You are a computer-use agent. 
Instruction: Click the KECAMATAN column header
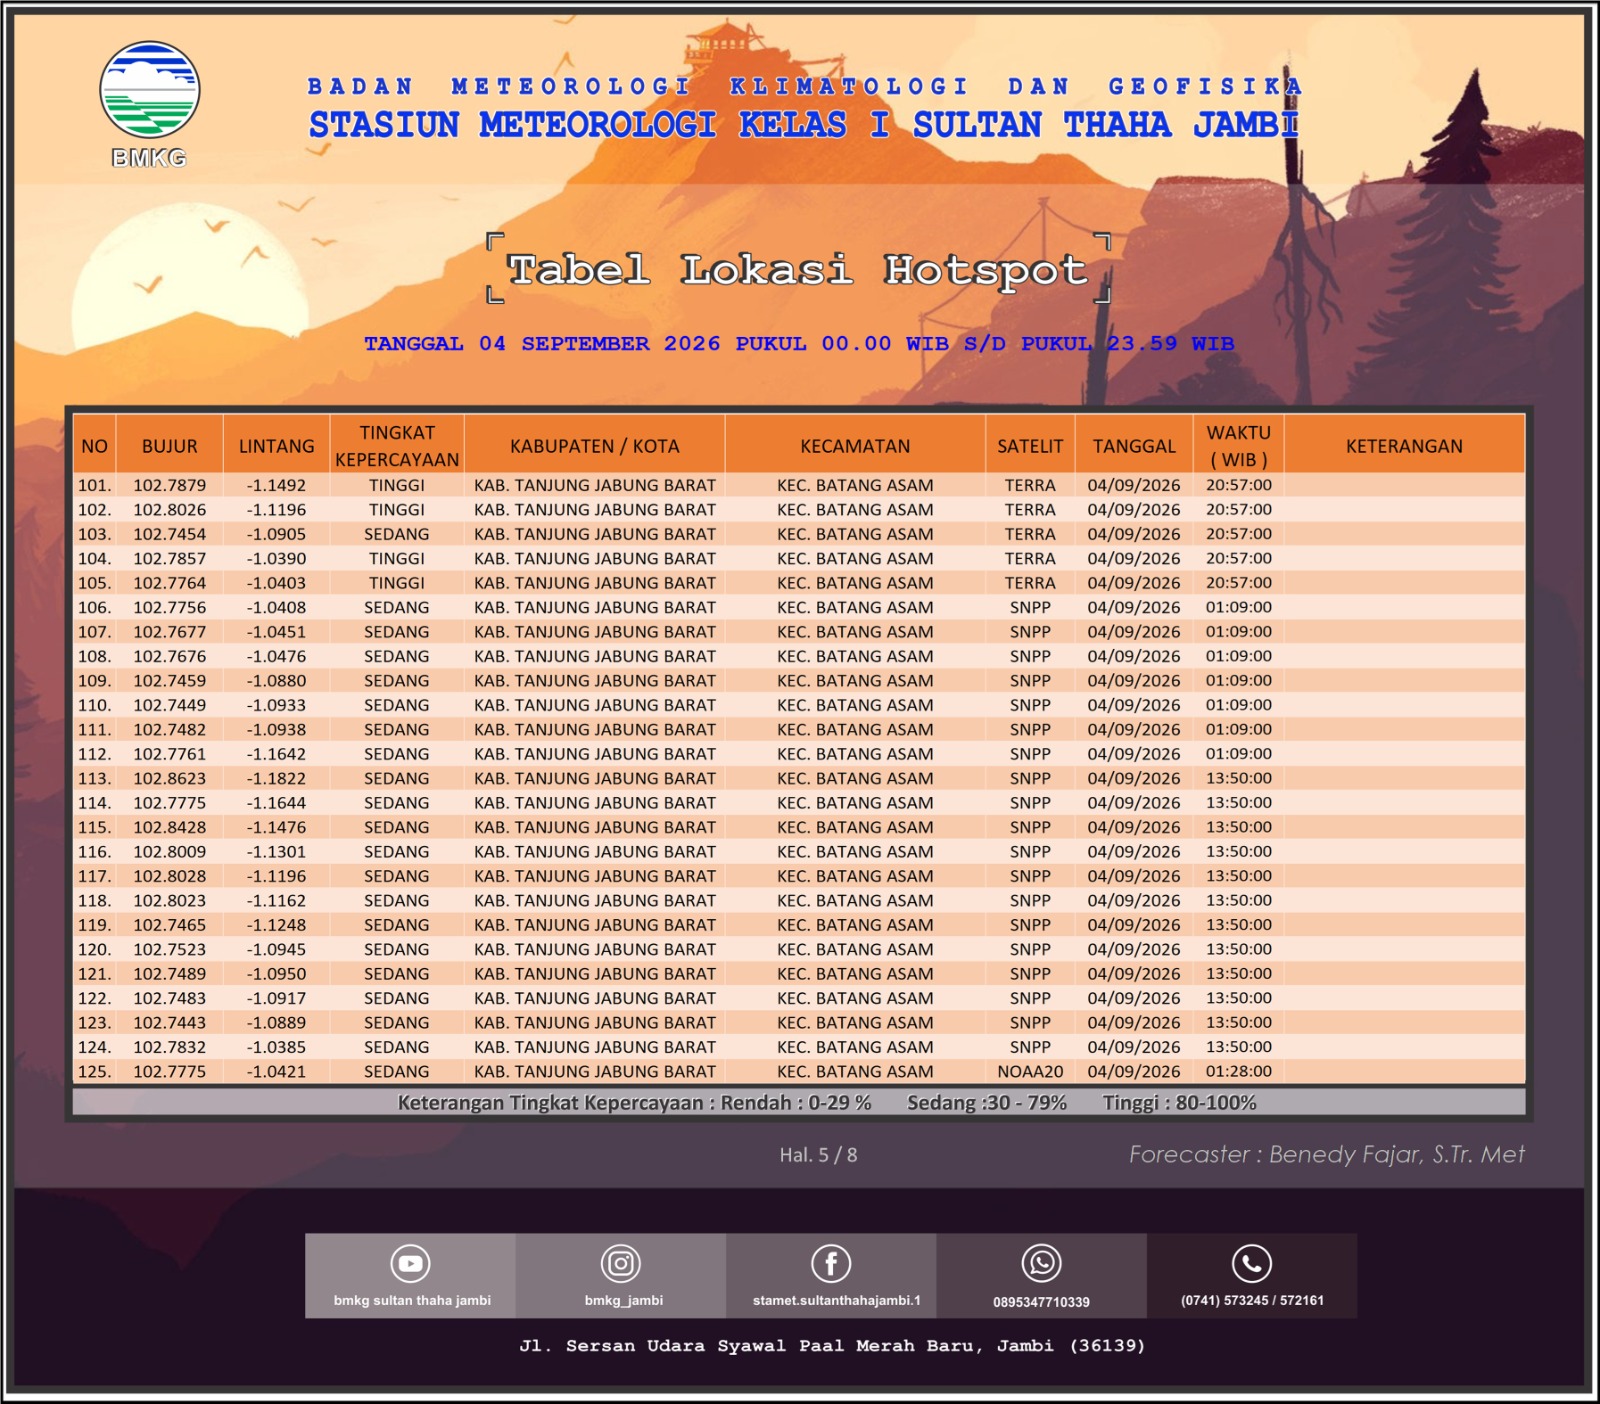pyautogui.click(x=855, y=446)
